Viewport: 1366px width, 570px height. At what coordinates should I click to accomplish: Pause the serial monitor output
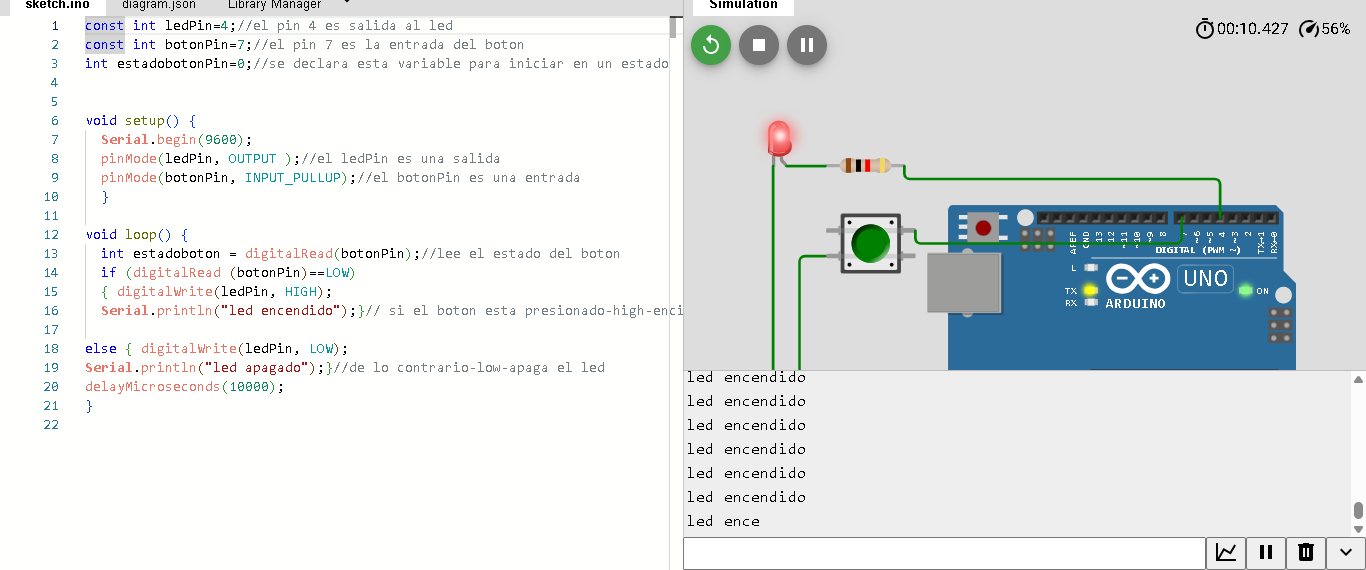[1265, 552]
